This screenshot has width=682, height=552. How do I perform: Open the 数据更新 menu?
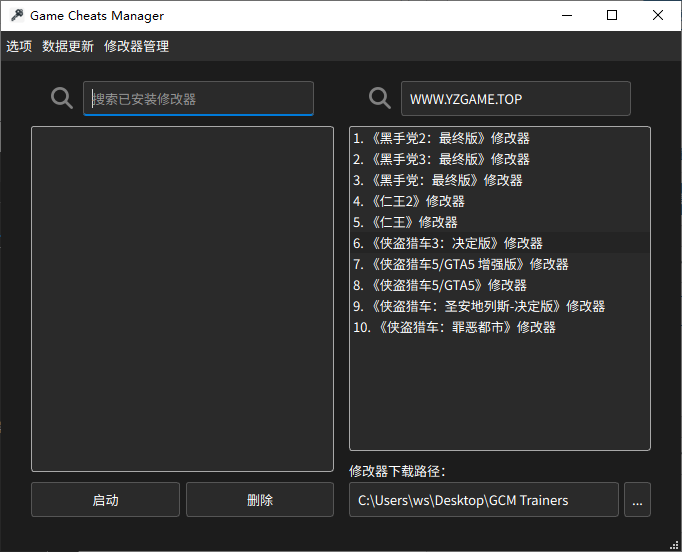68,46
